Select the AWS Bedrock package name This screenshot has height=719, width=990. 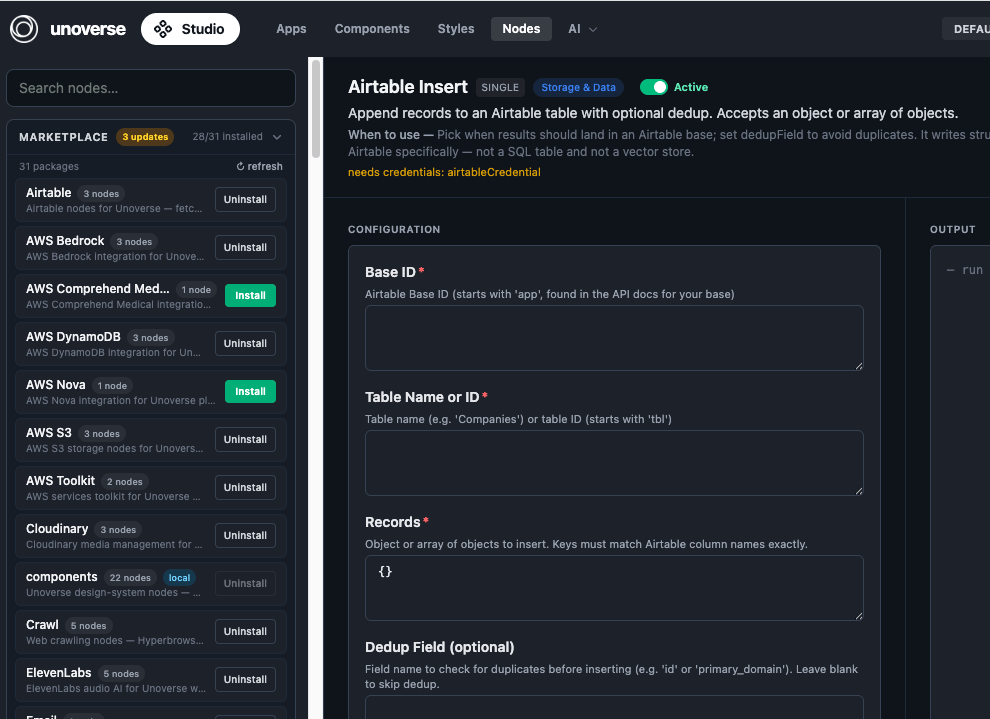click(x=65, y=241)
